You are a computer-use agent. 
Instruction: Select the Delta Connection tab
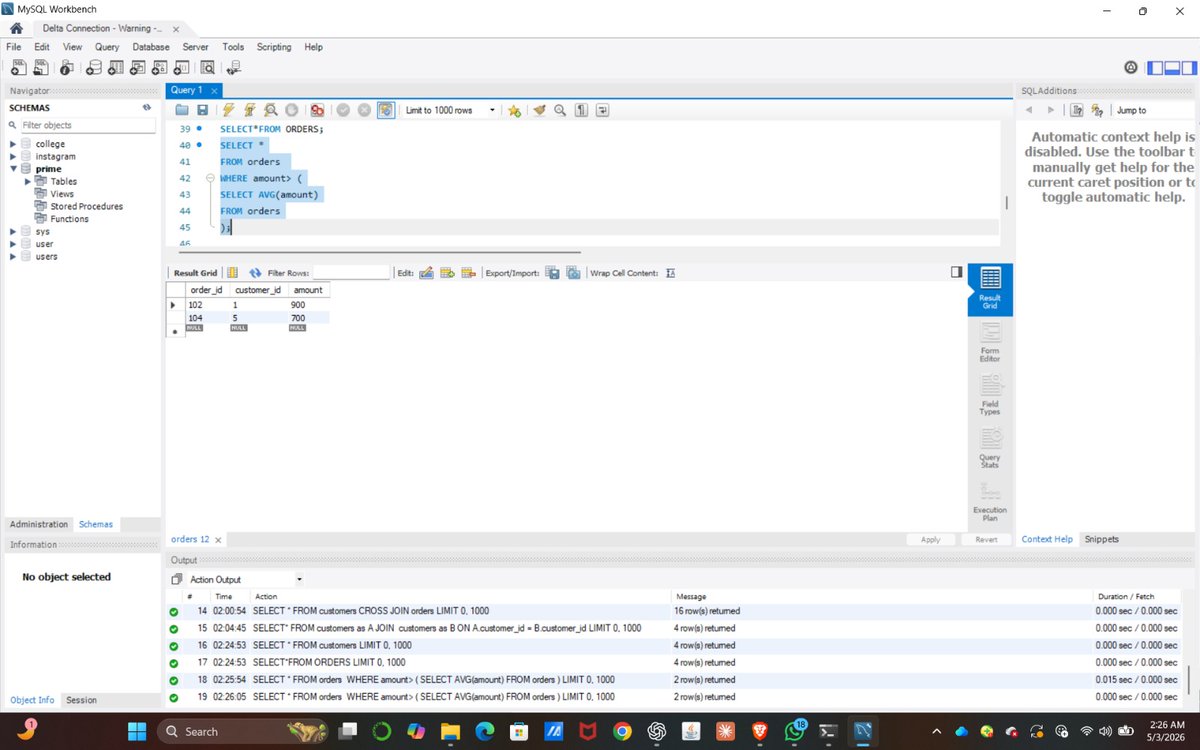point(110,28)
